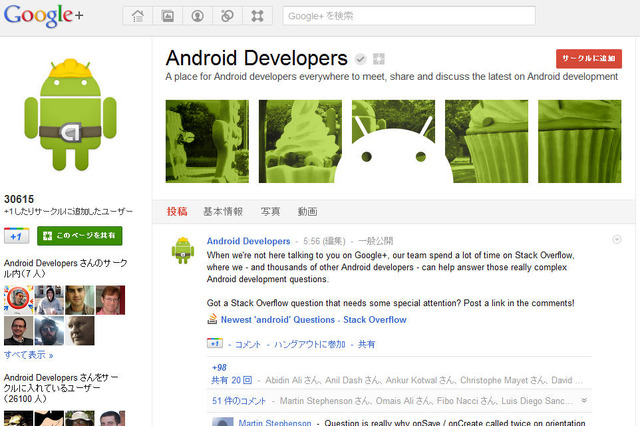Screen dimensions: 640x426
Task: Click the +98 count link
Action: point(219,368)
